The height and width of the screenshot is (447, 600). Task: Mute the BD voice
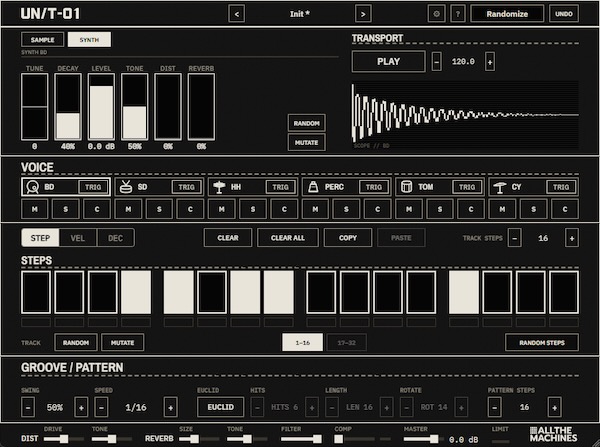35,209
